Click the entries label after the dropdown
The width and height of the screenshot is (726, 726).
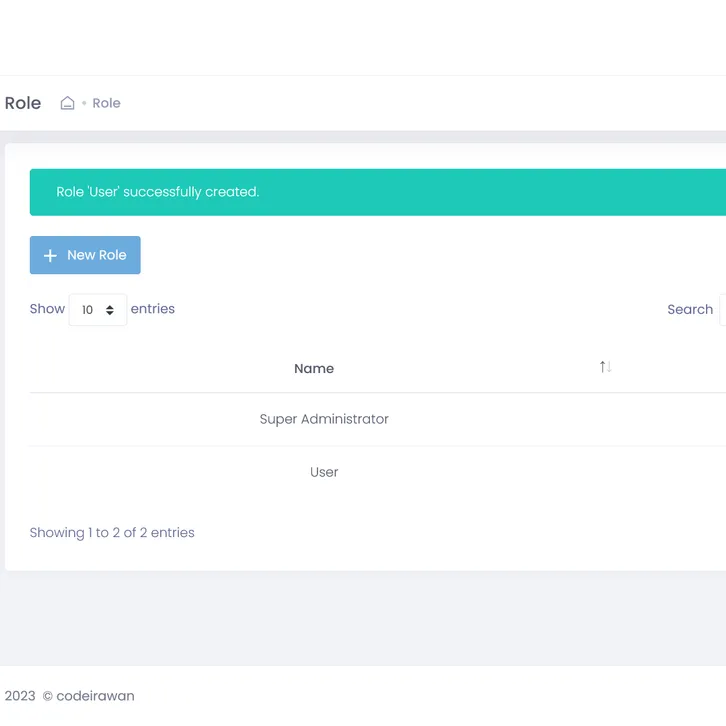pyautogui.click(x=153, y=309)
